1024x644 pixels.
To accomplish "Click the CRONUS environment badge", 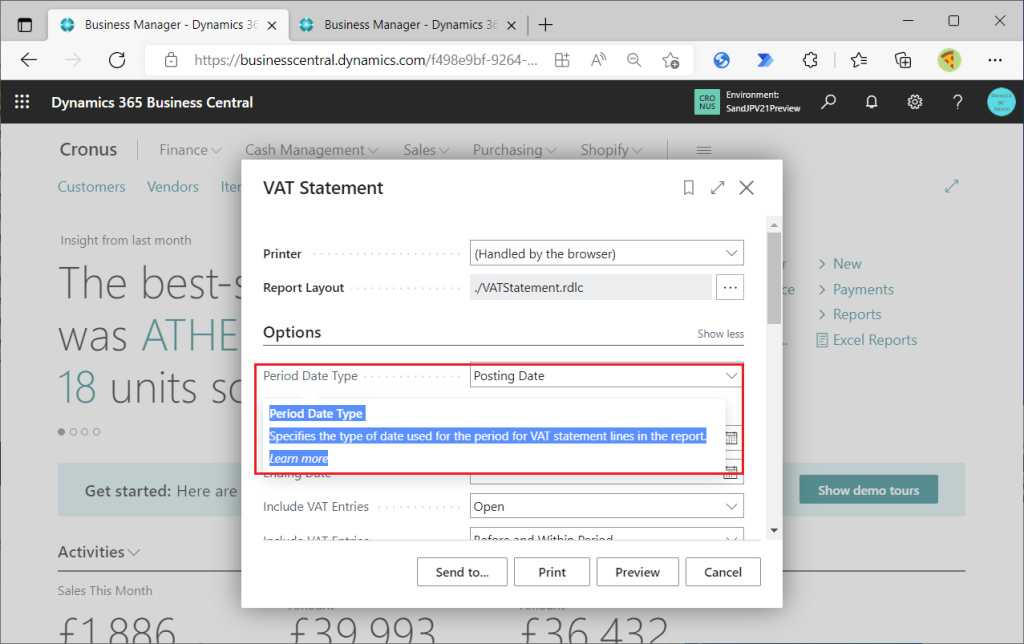I will (707, 102).
